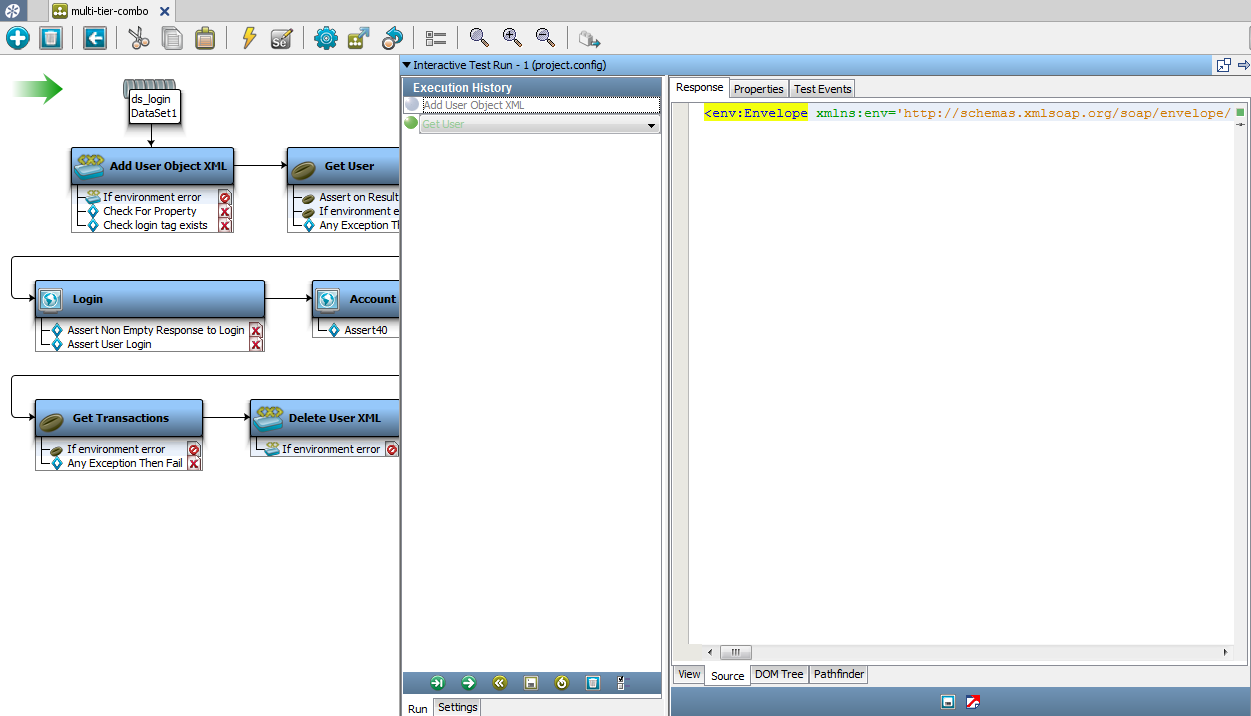The image size is (1251, 716).
Task: Click the right arrow of the Source scrollbar
Action: [1226, 652]
